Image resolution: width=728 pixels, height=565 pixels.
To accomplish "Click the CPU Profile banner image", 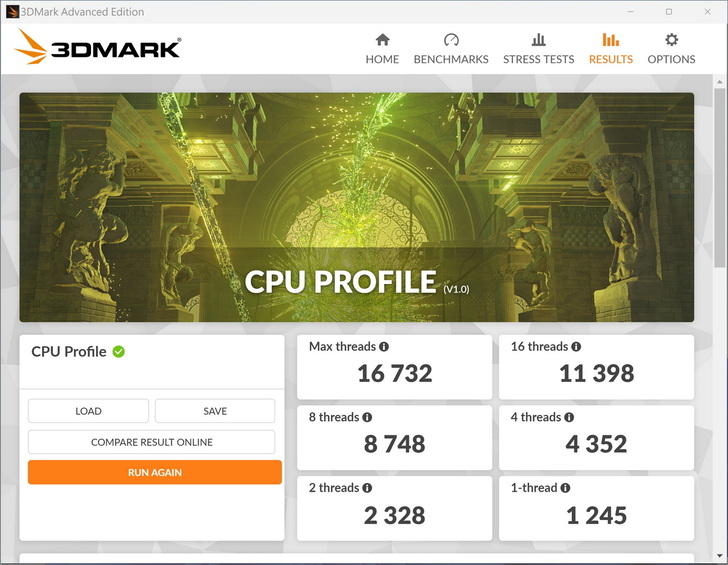I will [357, 207].
